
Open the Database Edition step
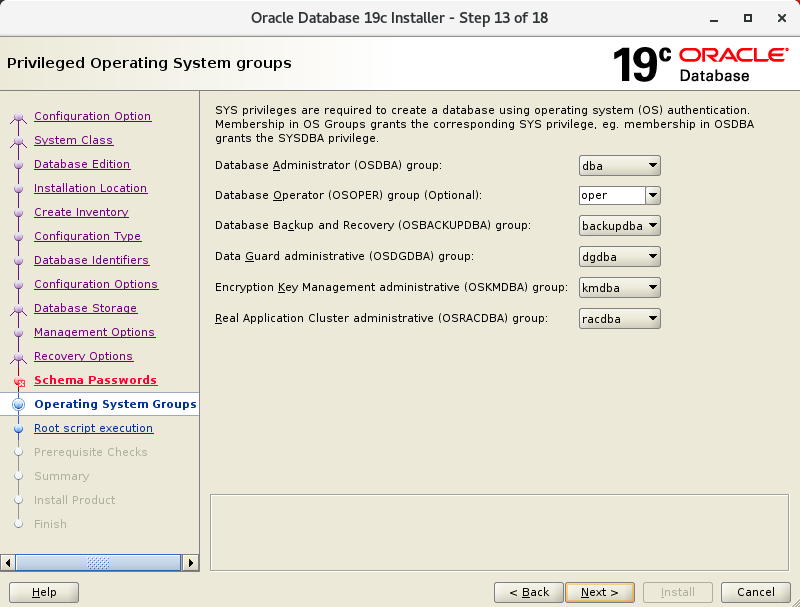coord(82,164)
